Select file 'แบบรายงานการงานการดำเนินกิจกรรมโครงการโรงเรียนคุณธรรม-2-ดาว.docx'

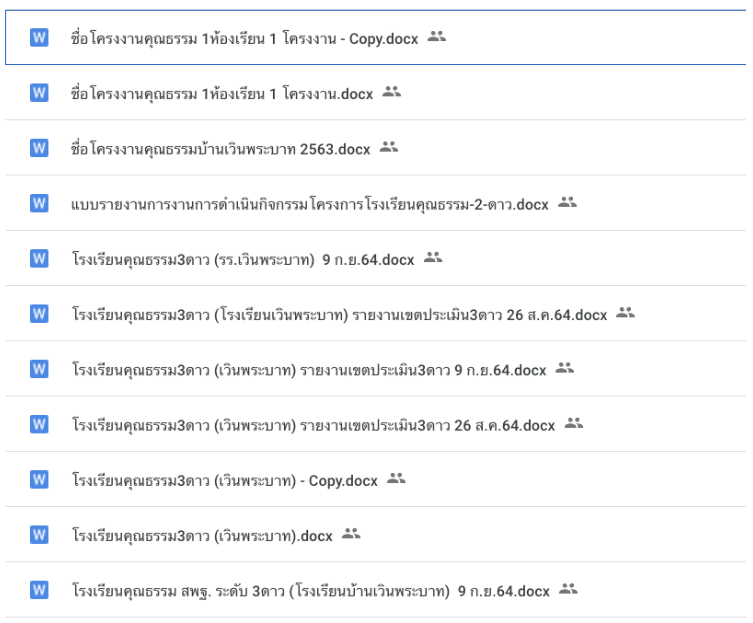[376, 203]
